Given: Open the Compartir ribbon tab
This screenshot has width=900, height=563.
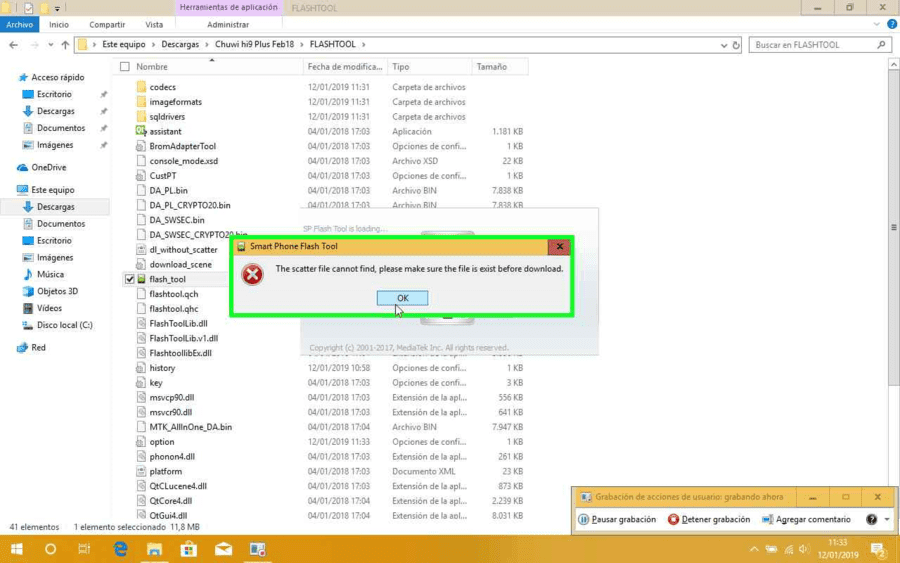Looking at the screenshot, I should click(107, 25).
